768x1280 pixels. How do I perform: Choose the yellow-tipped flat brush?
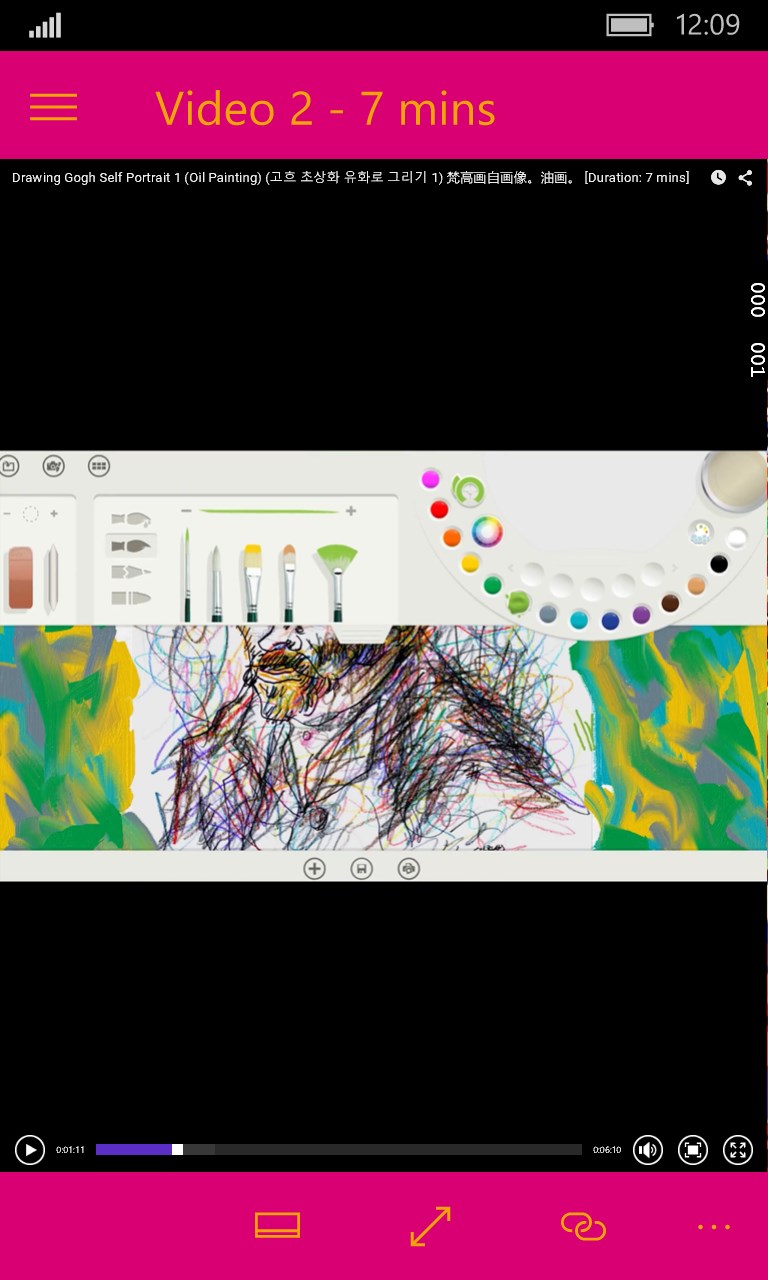click(251, 581)
